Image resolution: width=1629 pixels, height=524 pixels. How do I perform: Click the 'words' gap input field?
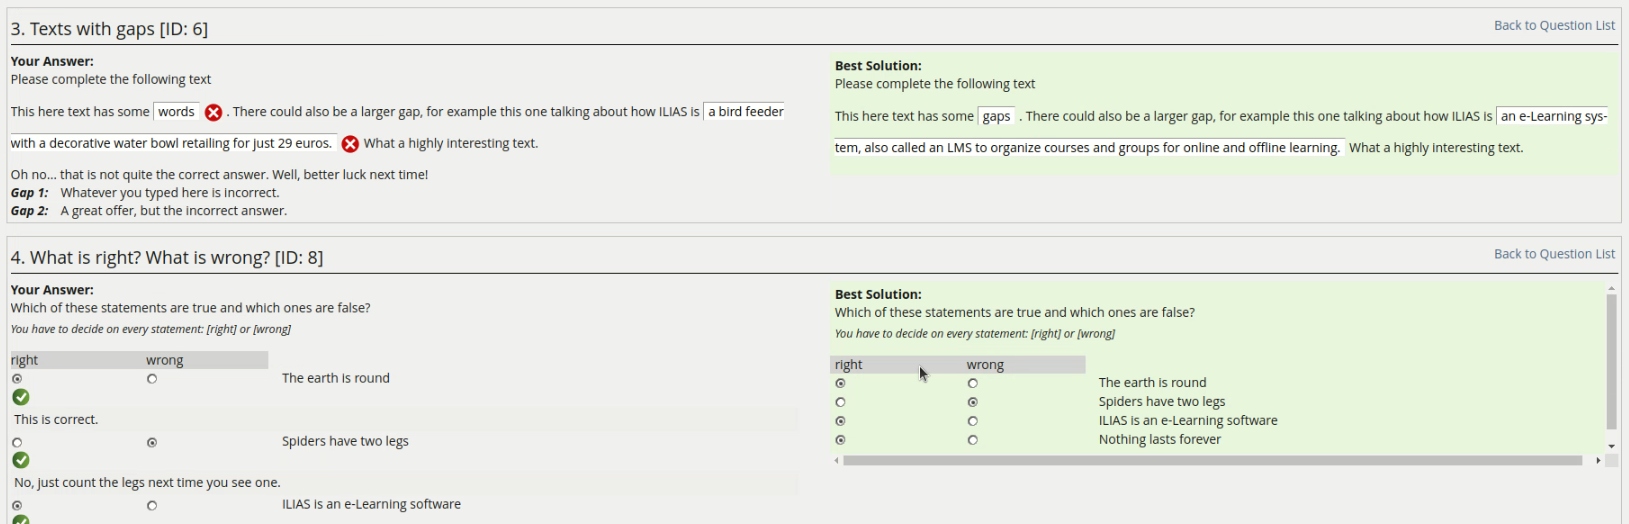(x=177, y=112)
